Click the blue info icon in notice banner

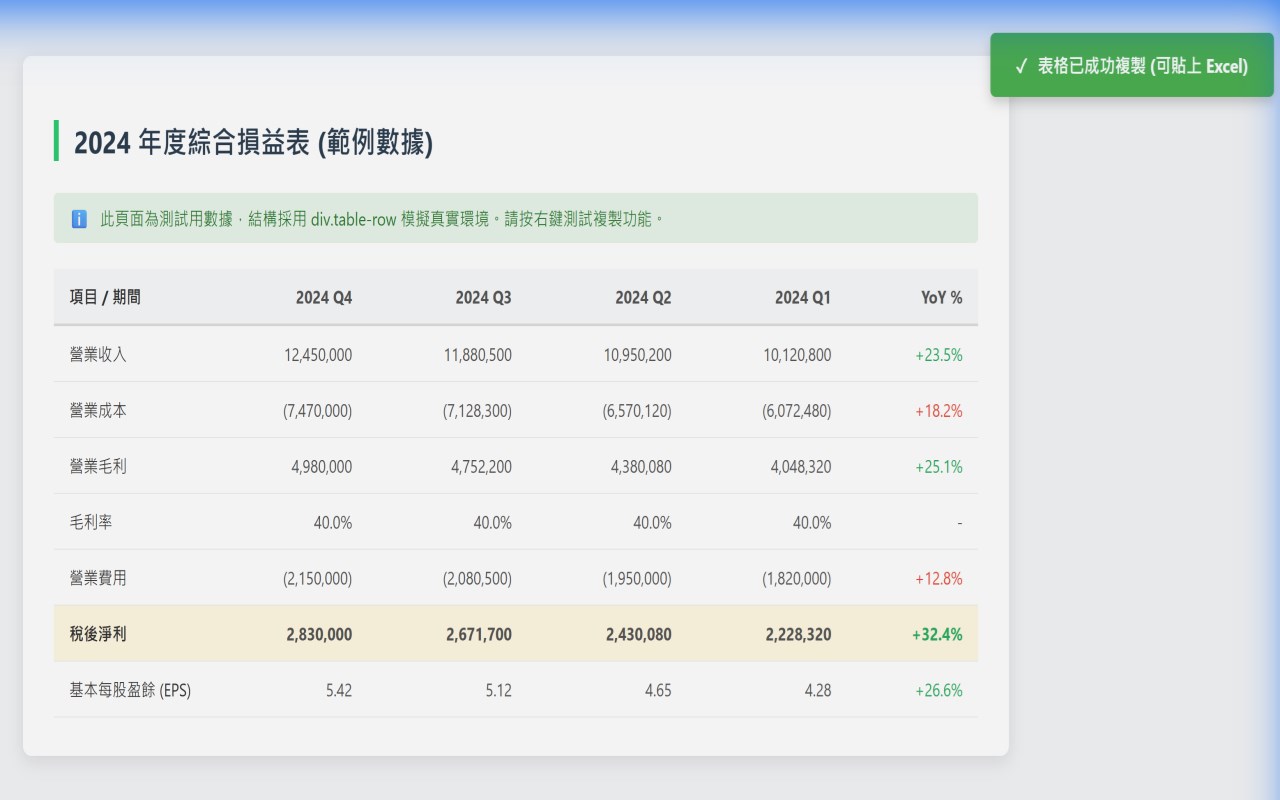79,219
